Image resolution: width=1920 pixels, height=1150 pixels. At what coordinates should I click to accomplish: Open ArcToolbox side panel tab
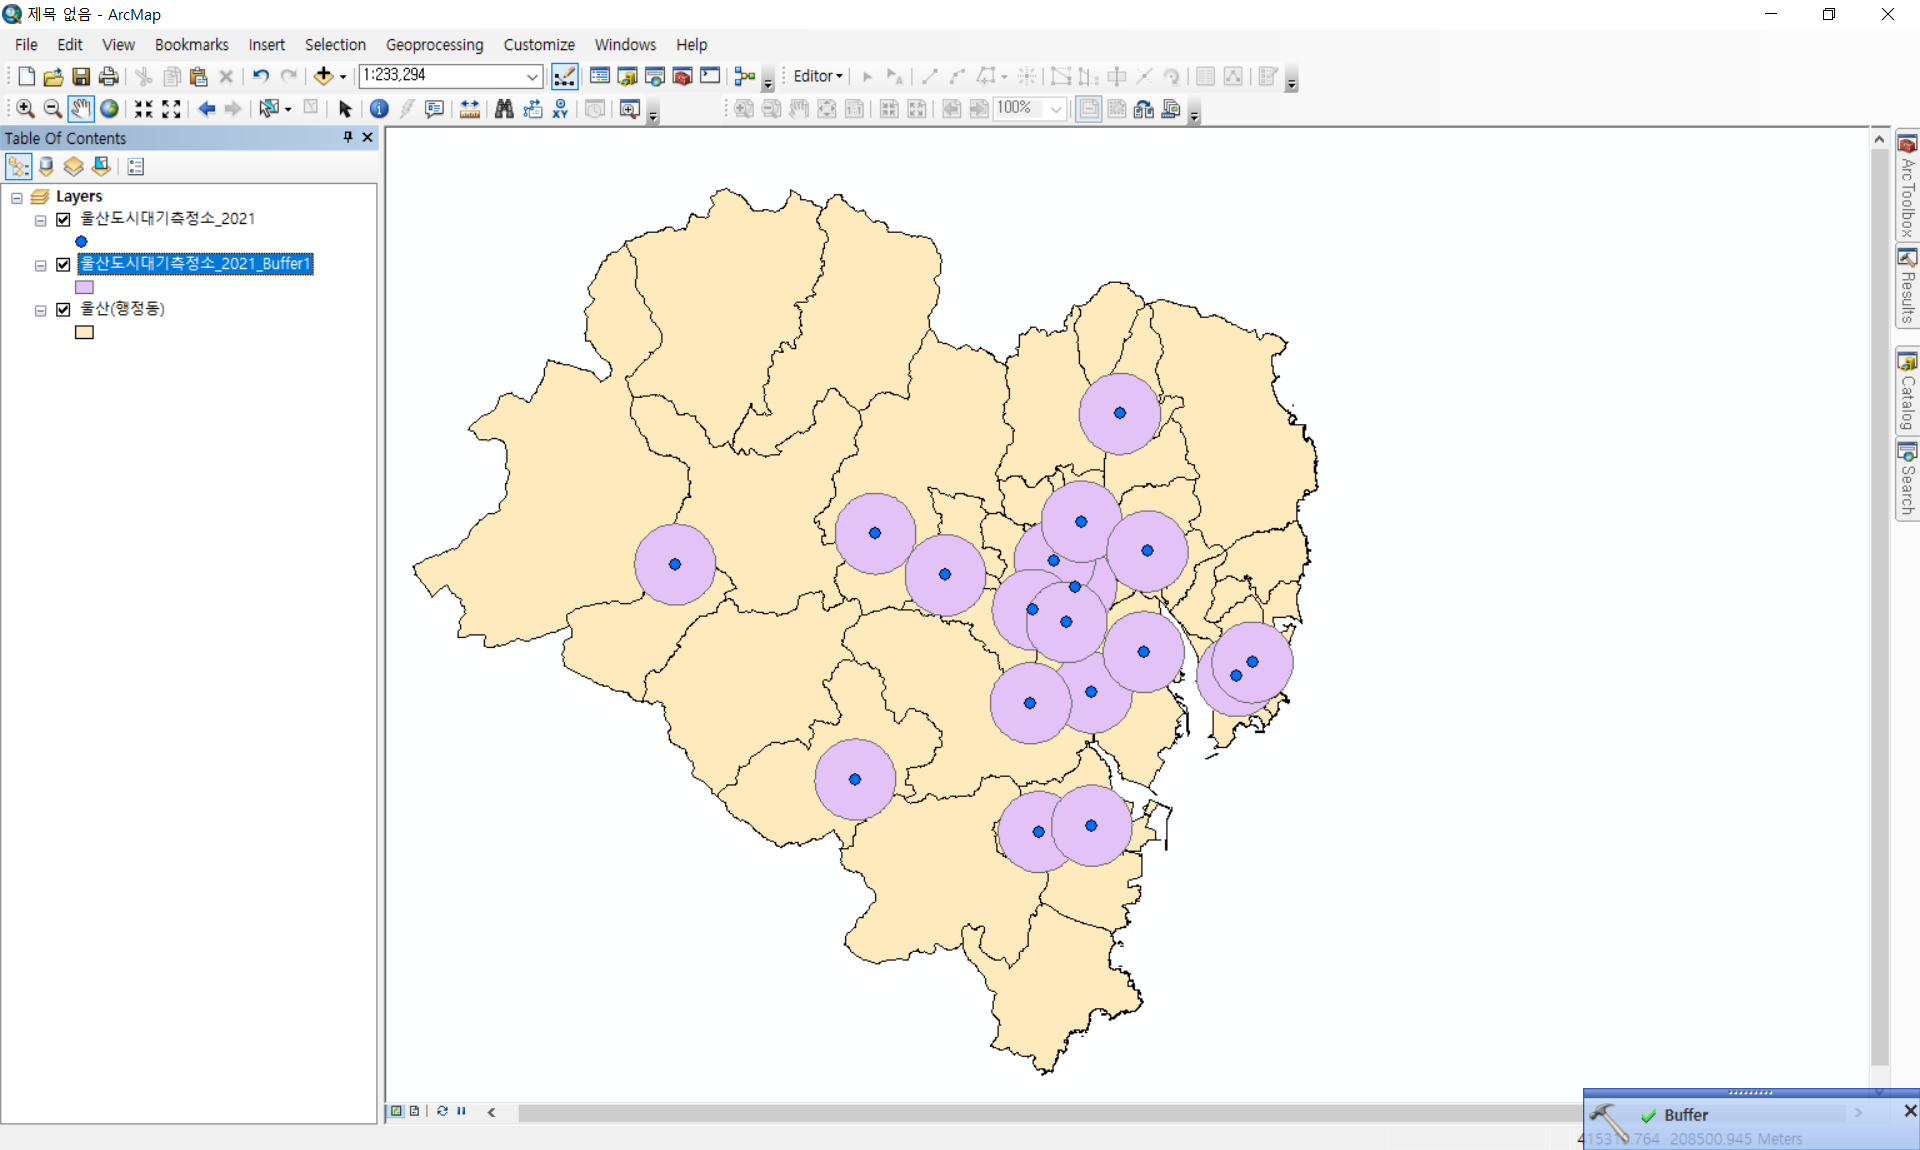1907,186
